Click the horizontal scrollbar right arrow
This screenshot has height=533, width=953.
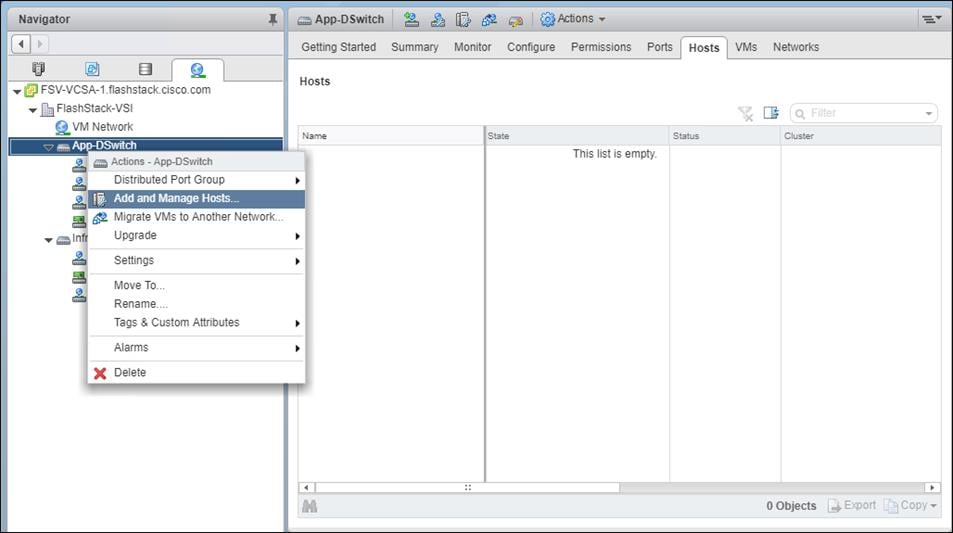pos(932,487)
